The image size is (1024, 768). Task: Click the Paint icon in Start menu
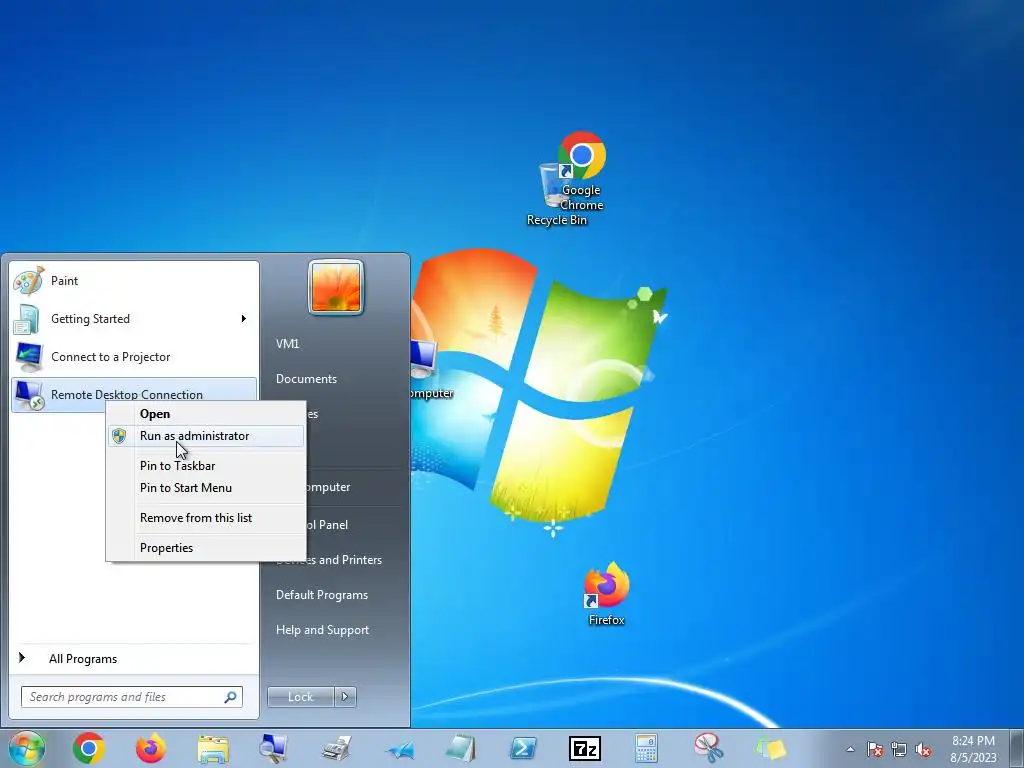pyautogui.click(x=28, y=281)
